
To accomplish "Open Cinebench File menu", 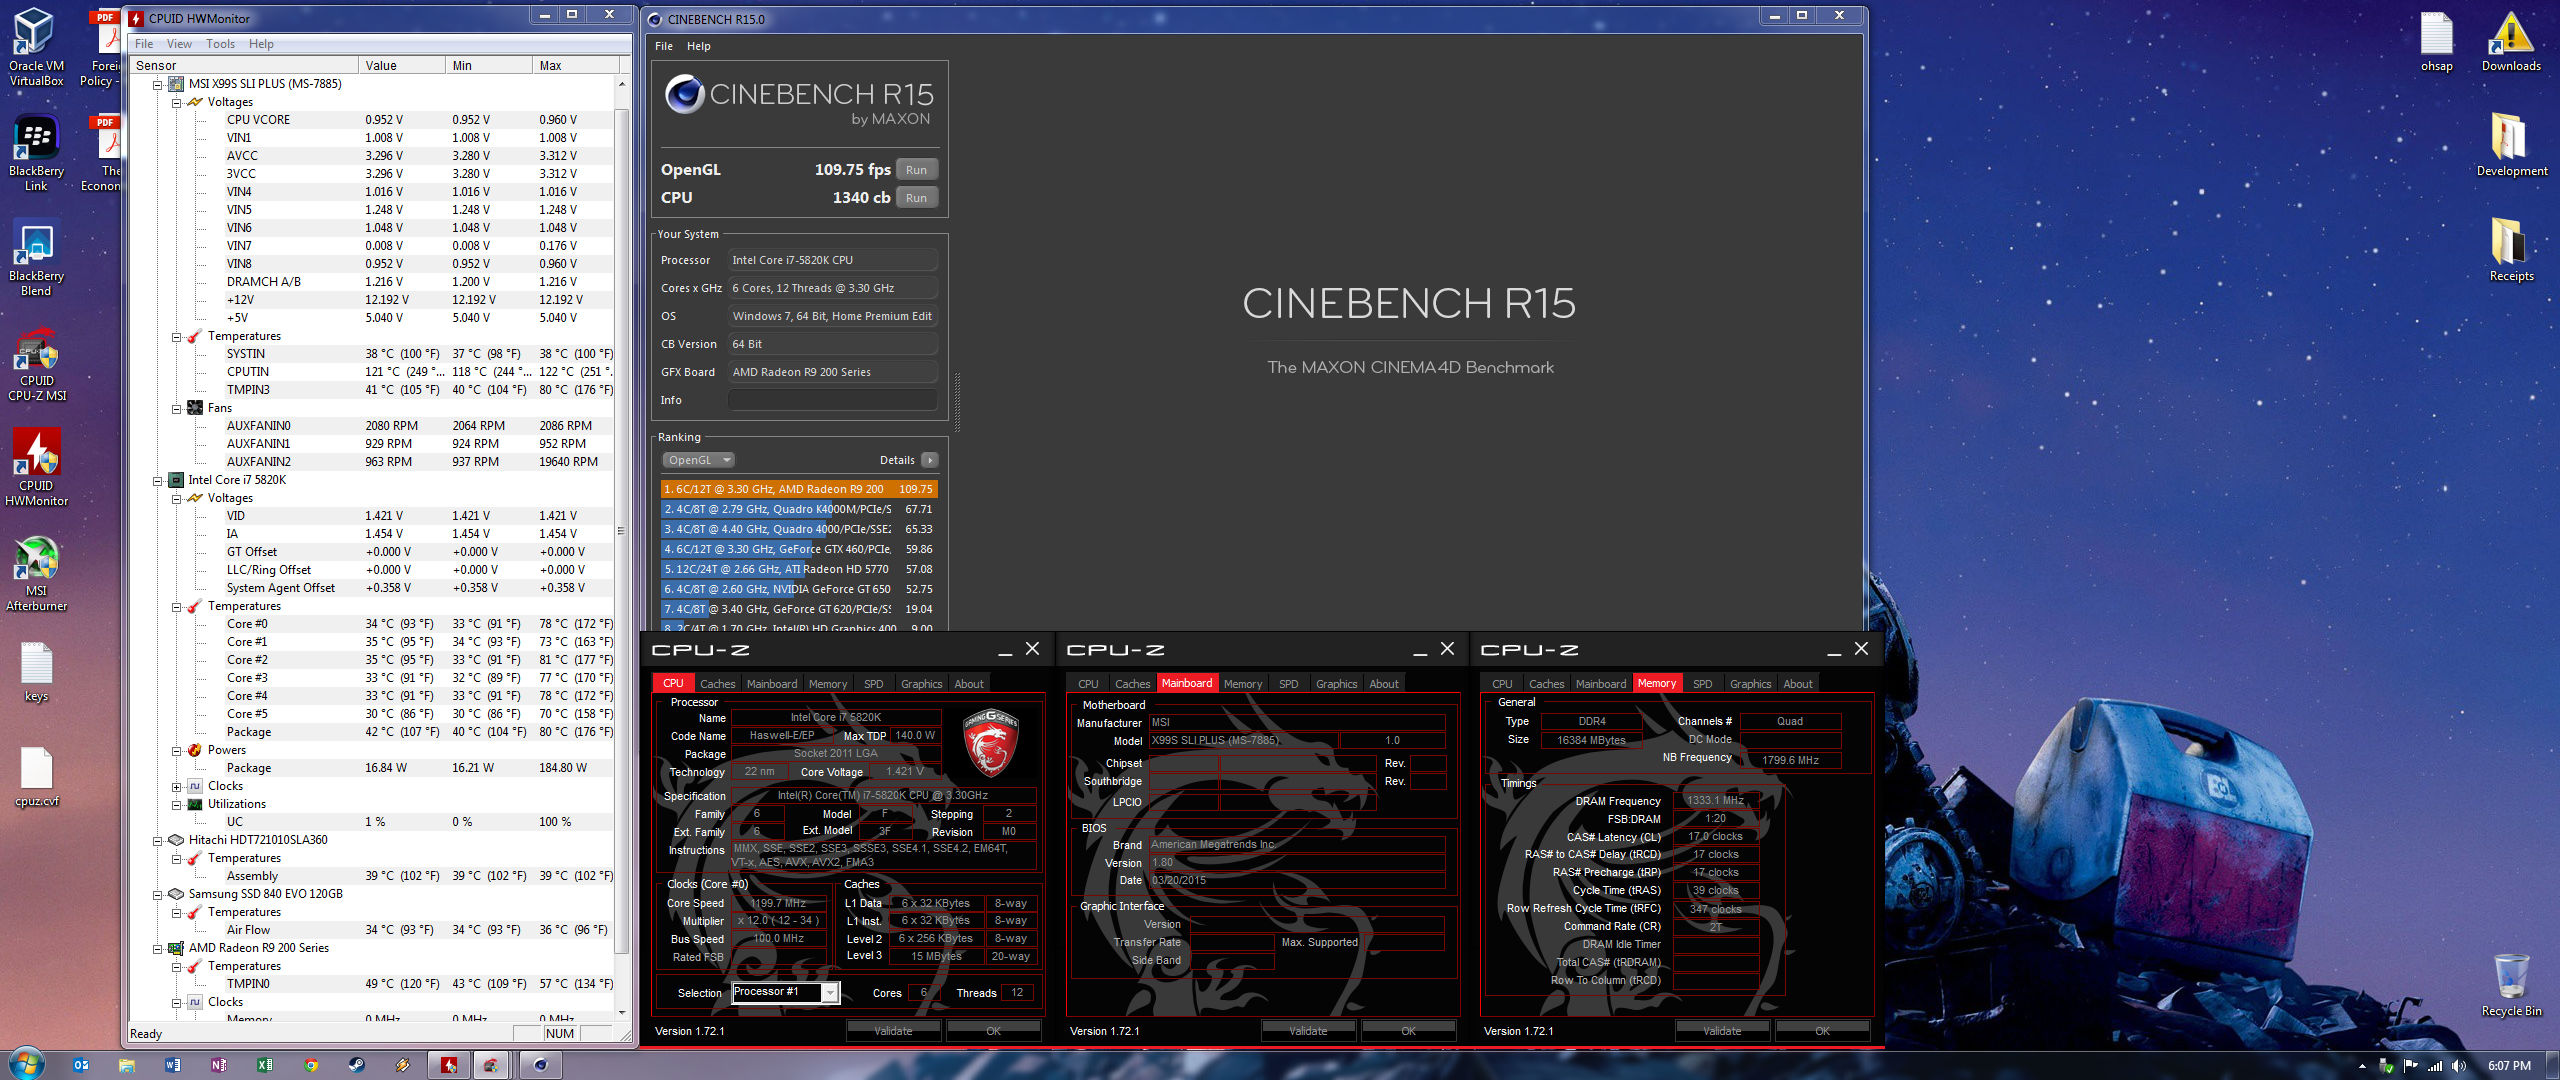I will click(663, 46).
